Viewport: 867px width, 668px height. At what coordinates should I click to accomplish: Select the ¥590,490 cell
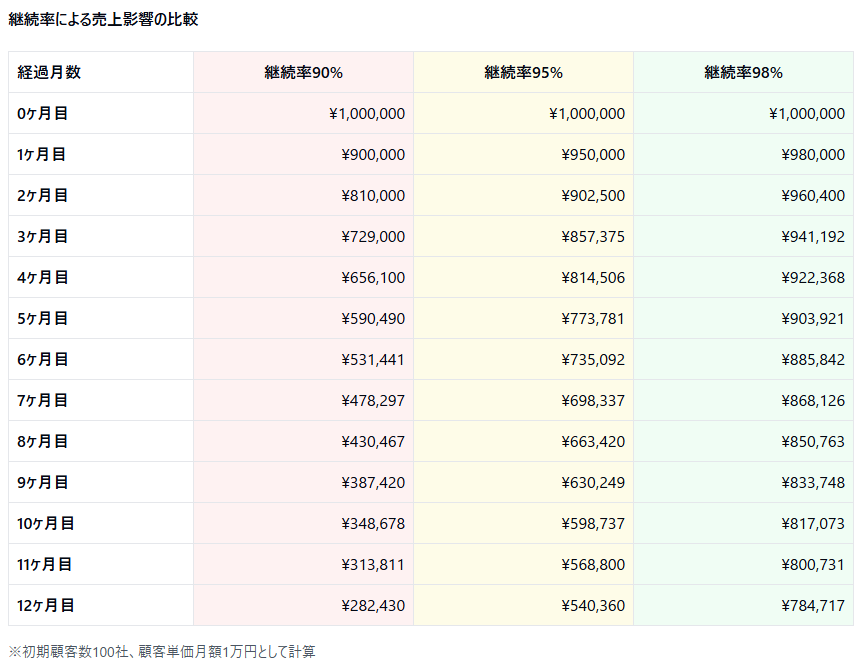coord(304,318)
